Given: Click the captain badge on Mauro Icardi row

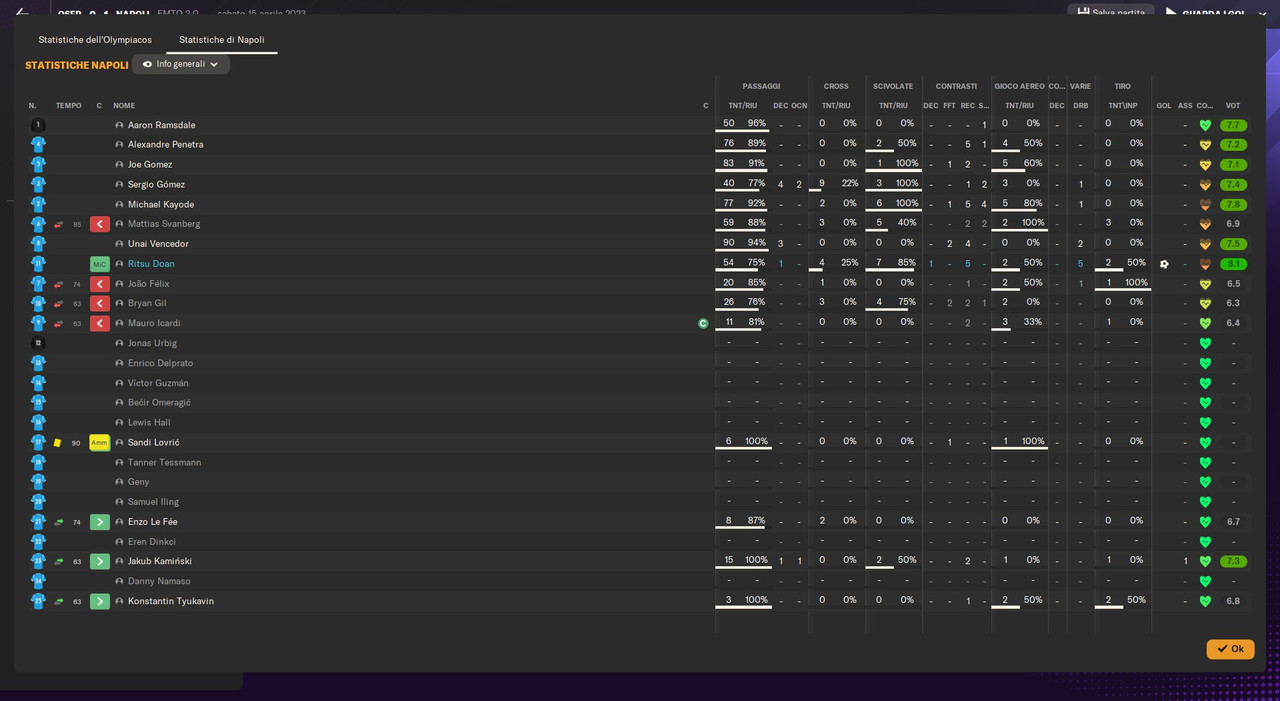Looking at the screenshot, I should [x=703, y=323].
